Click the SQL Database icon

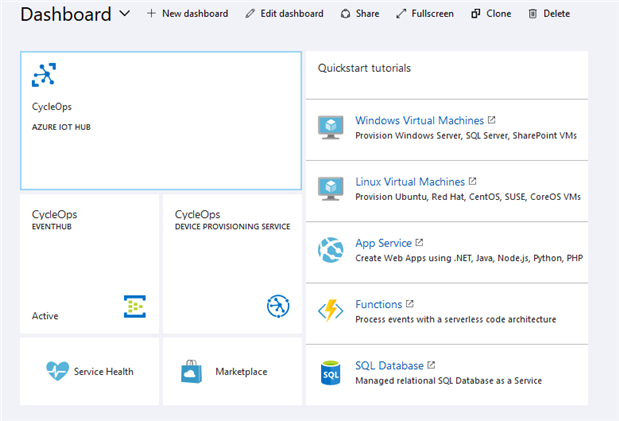point(330,372)
